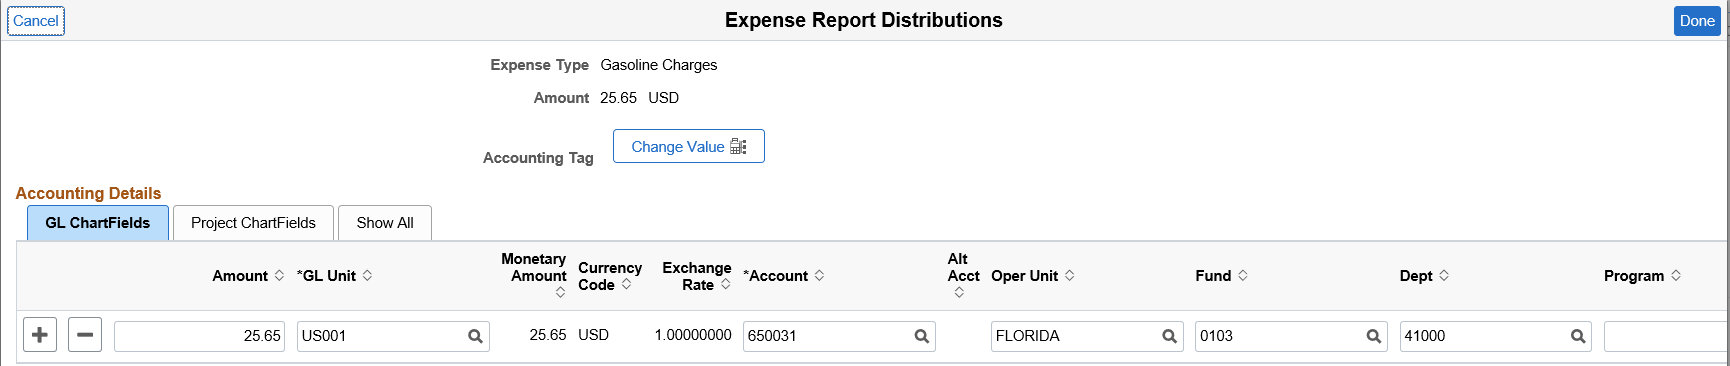Image resolution: width=1730 pixels, height=366 pixels.
Task: Sort by Fund column arrows
Action: 1242,276
